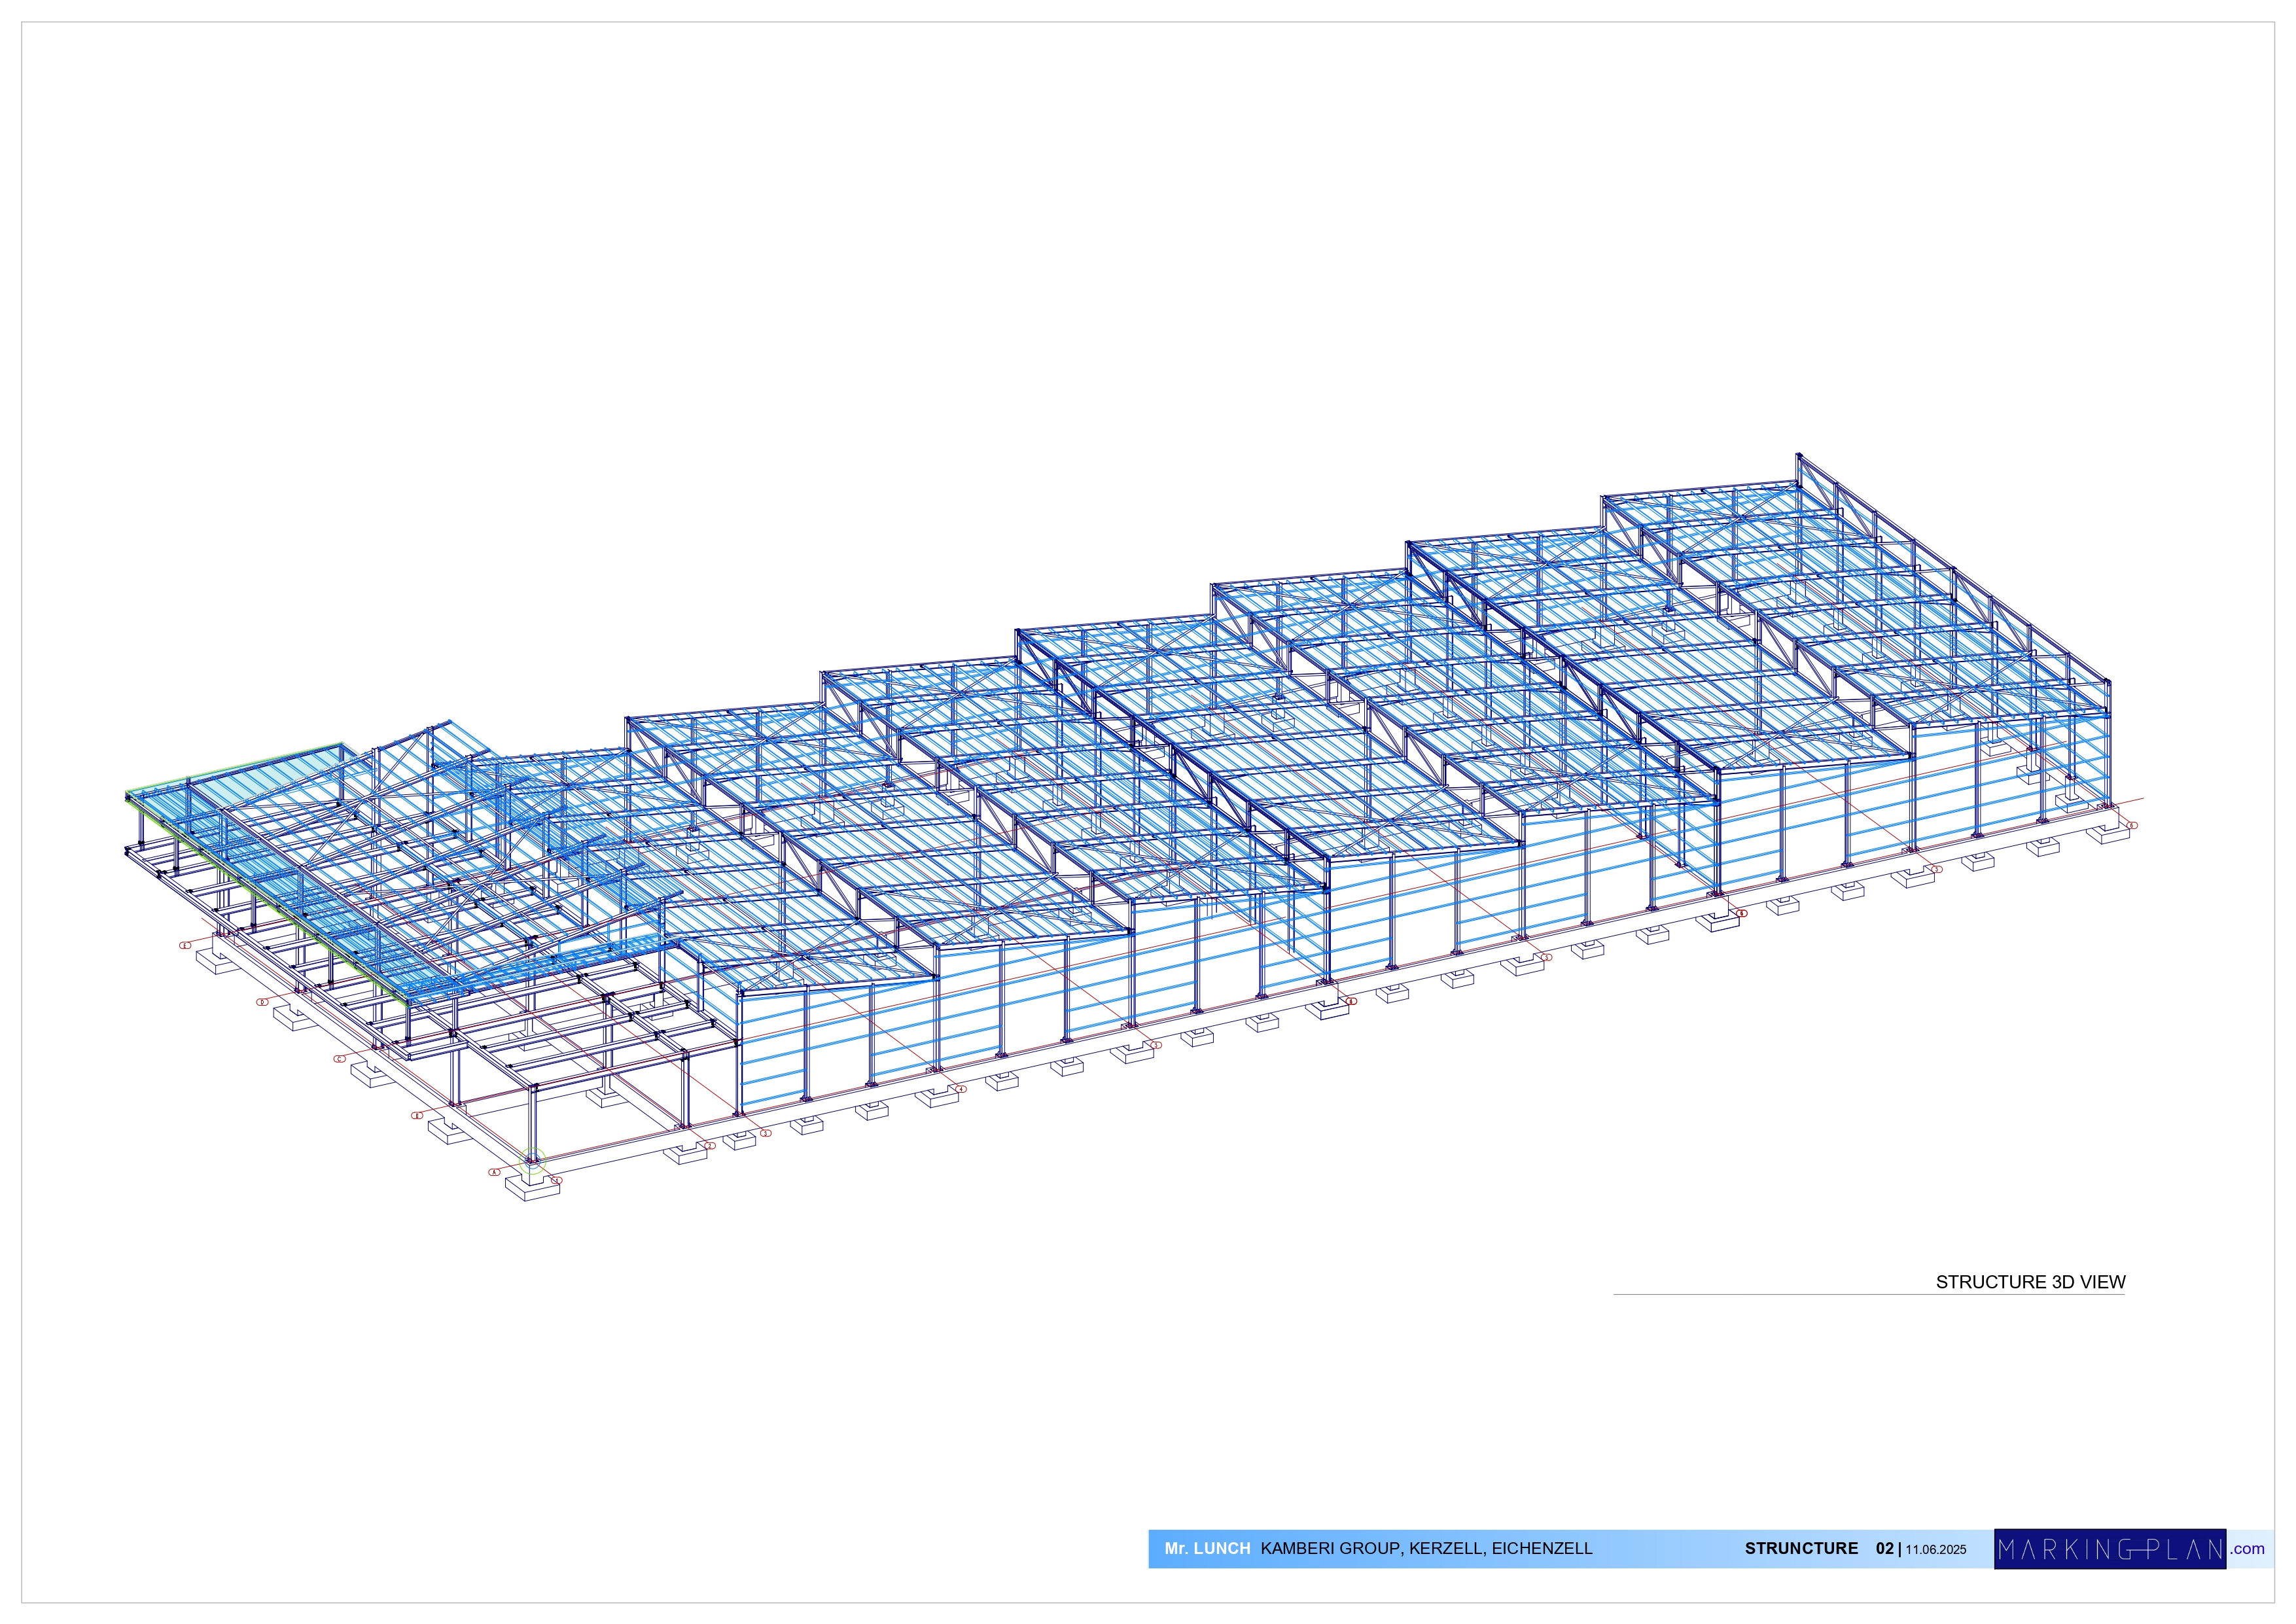Select grid axis marker C
This screenshot has width=2296, height=1624.
pyautogui.click(x=340, y=1058)
